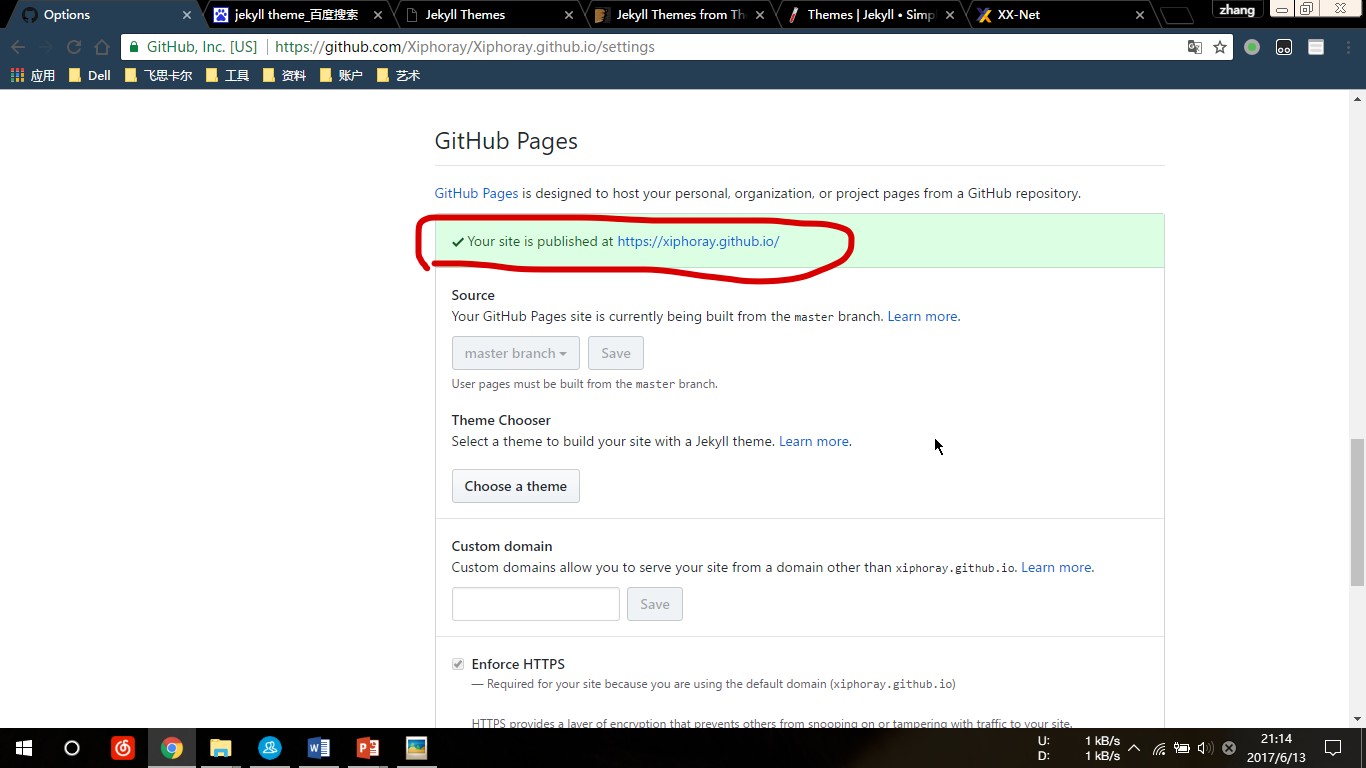
Task: Open the Word icon in the taskbar
Action: click(x=319, y=747)
